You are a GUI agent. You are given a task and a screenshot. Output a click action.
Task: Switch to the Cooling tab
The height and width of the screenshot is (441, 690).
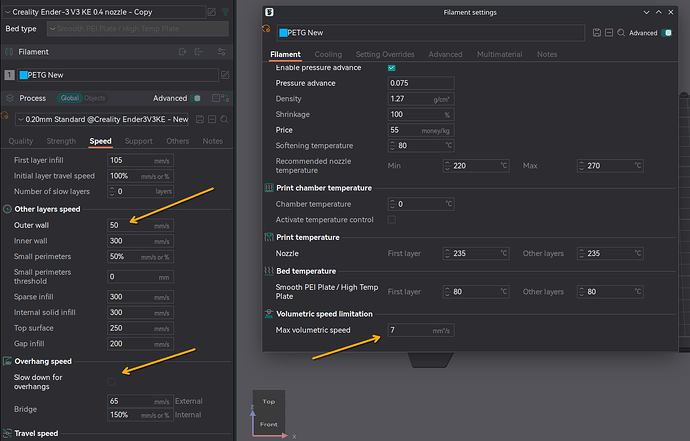328,54
